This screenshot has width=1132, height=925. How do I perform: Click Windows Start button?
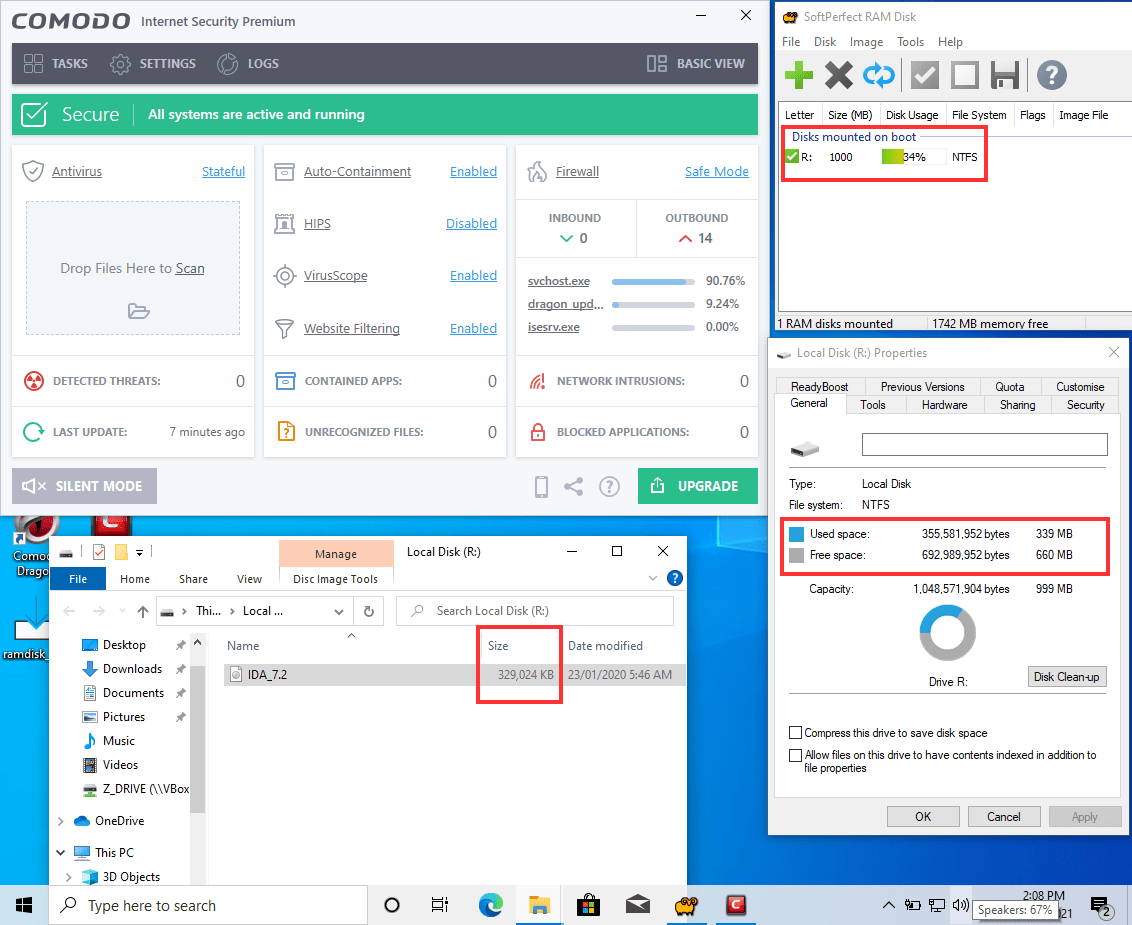coord(24,906)
